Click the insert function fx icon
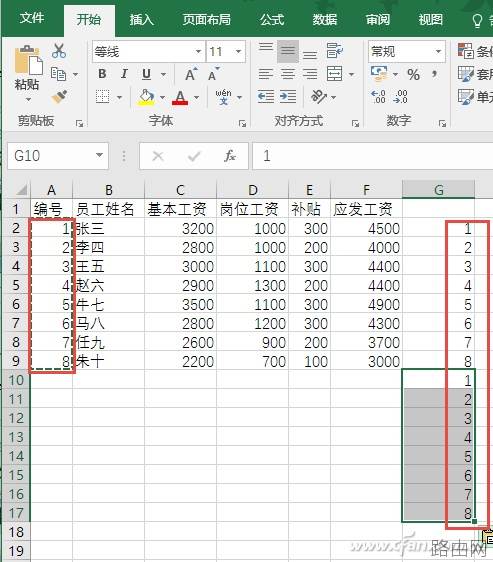Screen dimensions: 493x562 (229, 156)
